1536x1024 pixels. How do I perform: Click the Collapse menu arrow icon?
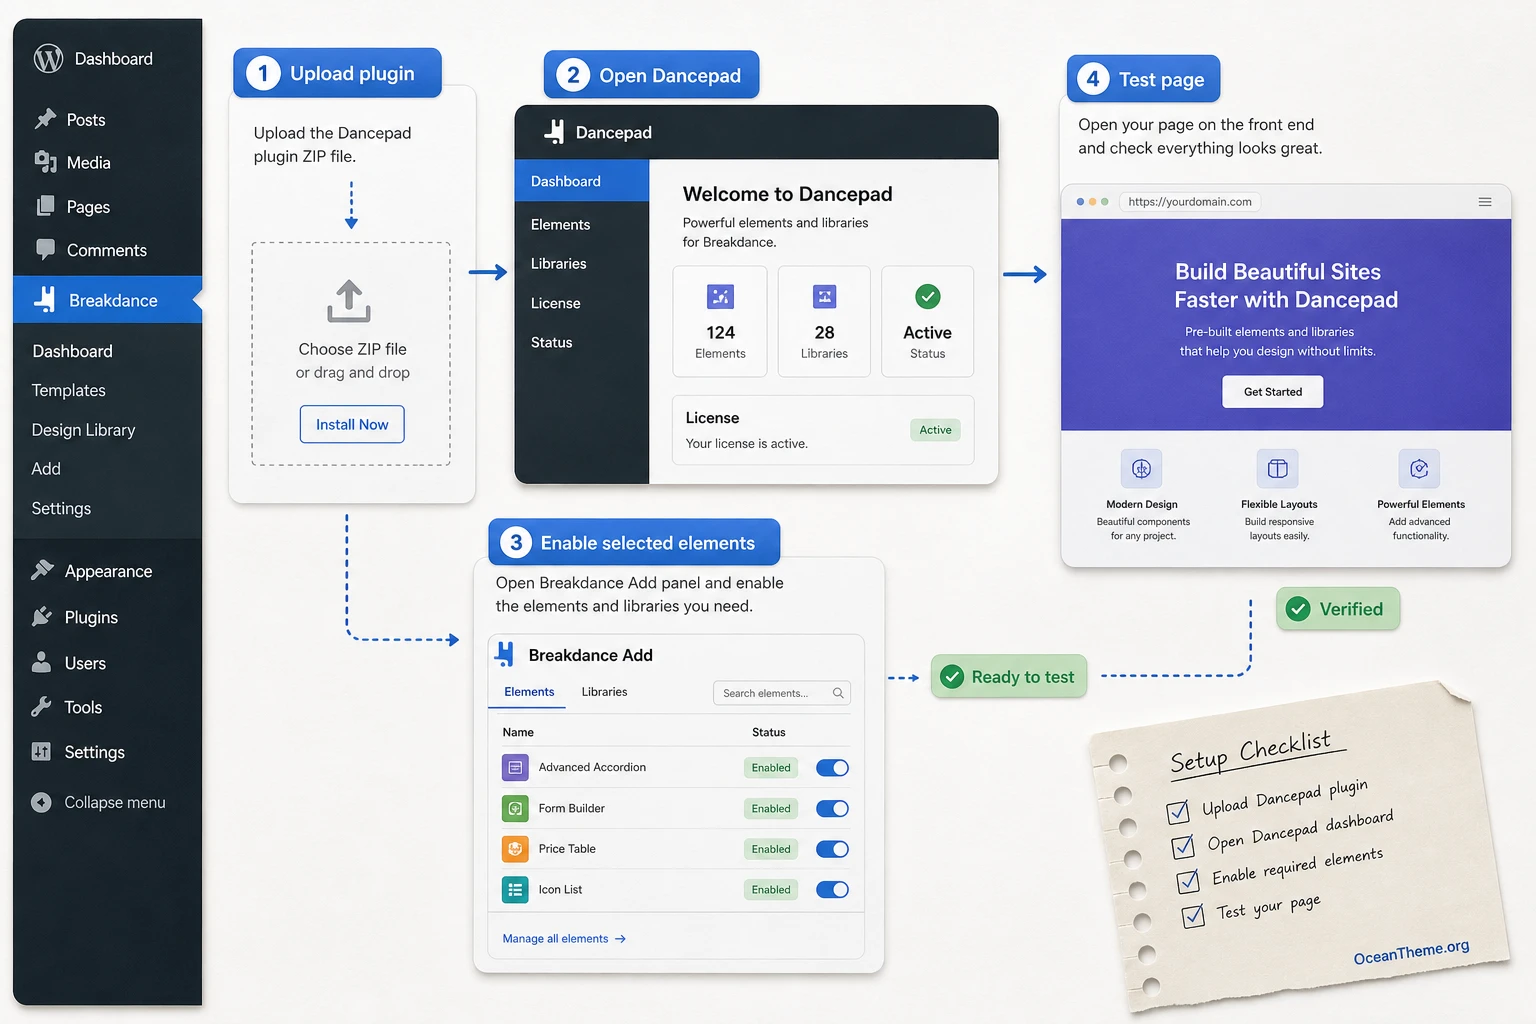(x=41, y=802)
